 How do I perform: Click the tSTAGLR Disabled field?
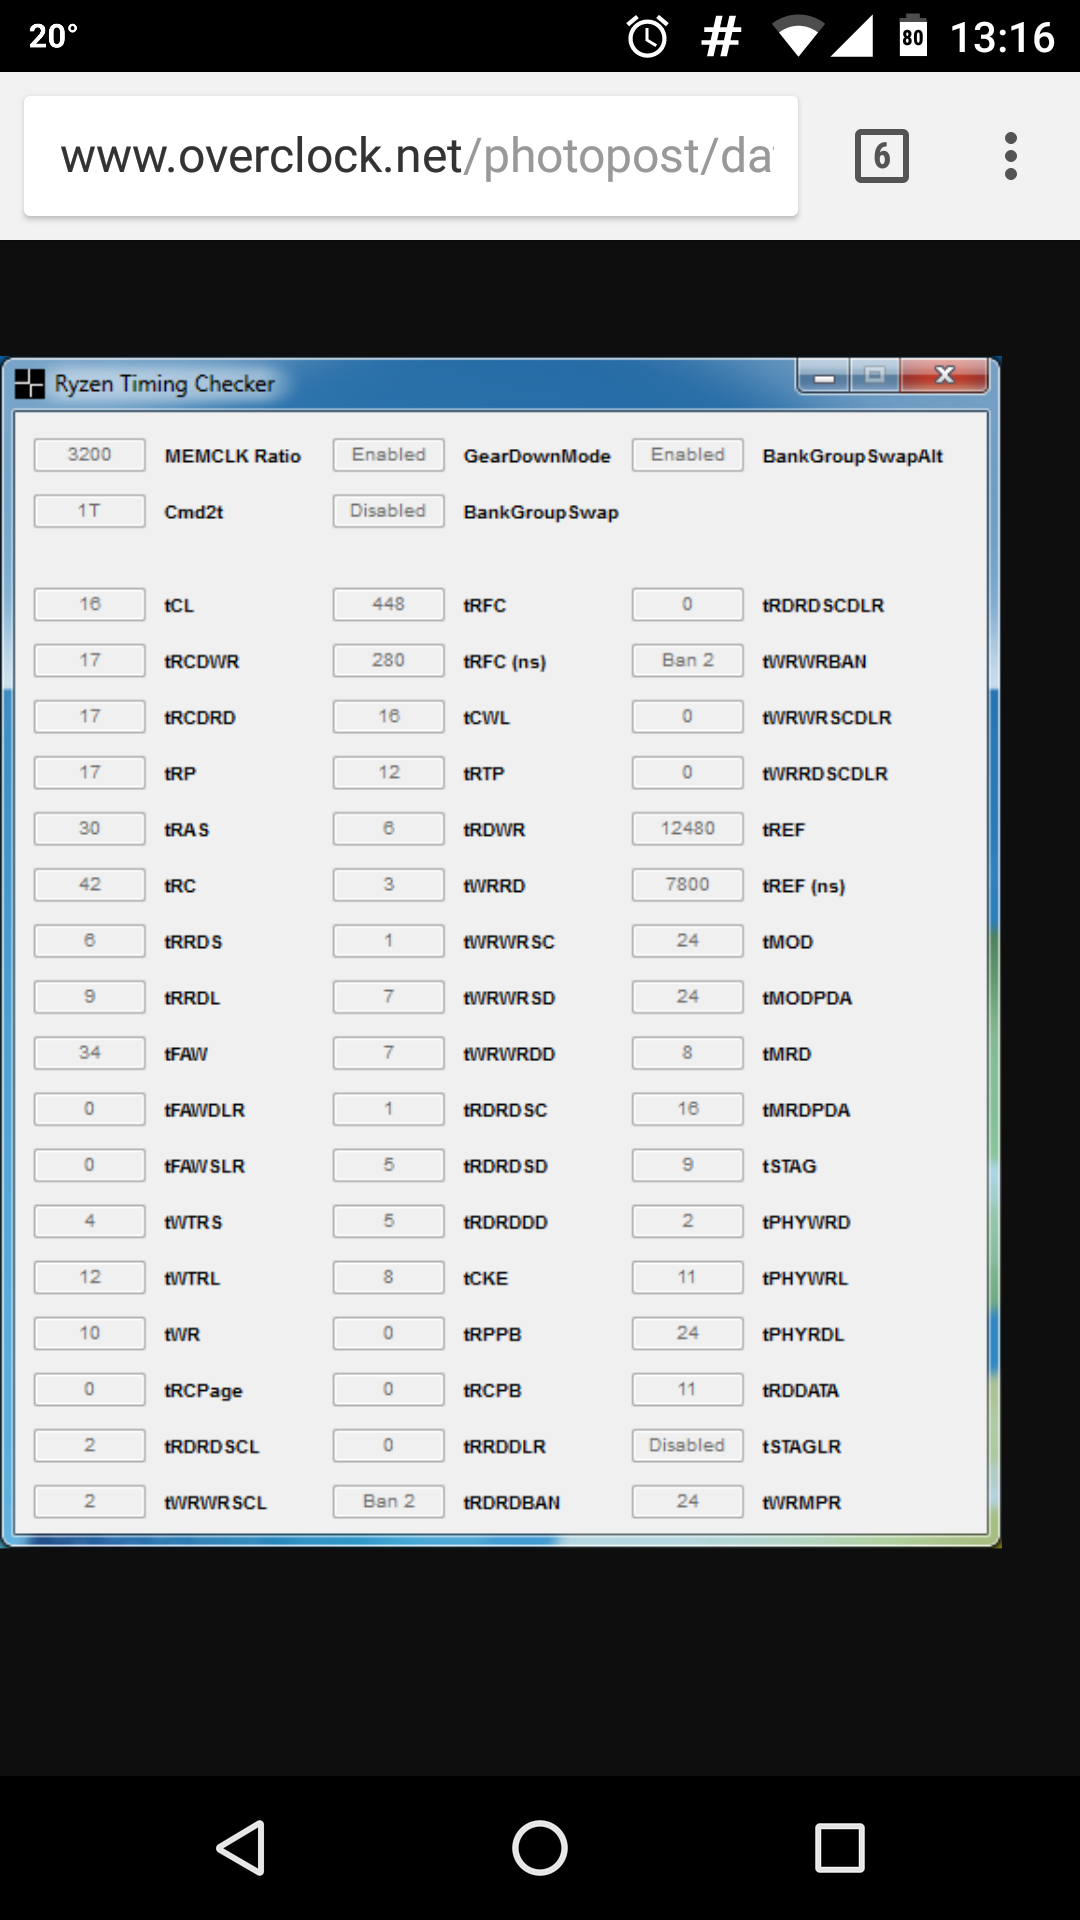click(688, 1446)
